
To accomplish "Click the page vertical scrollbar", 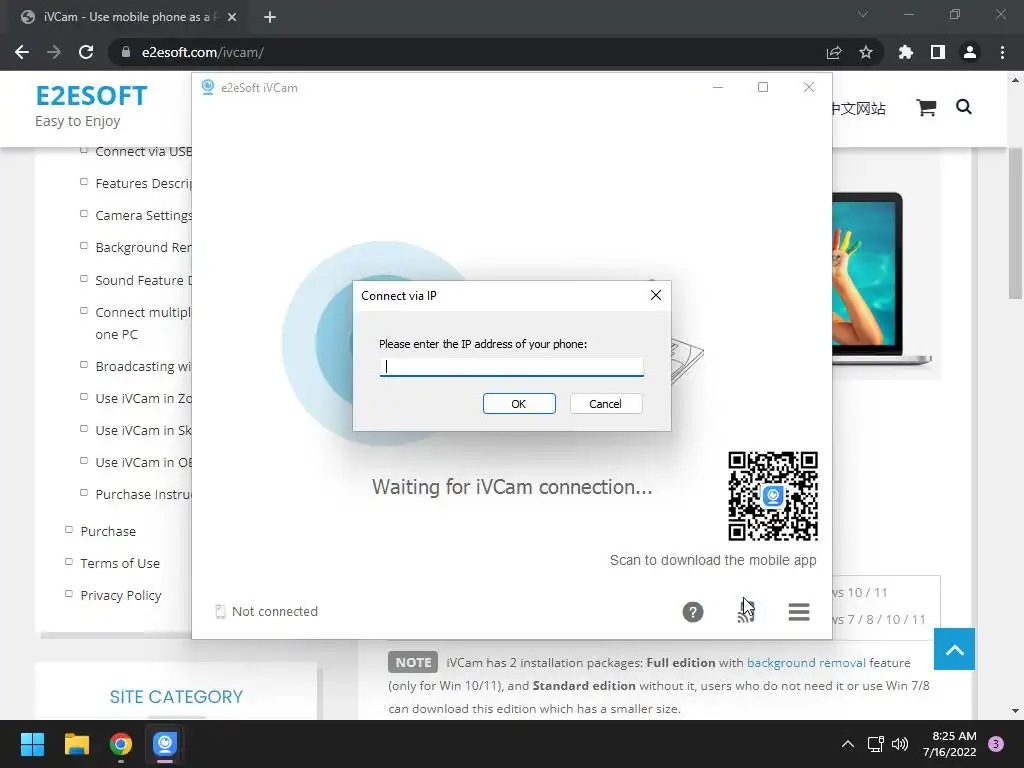I will click(x=1015, y=223).
